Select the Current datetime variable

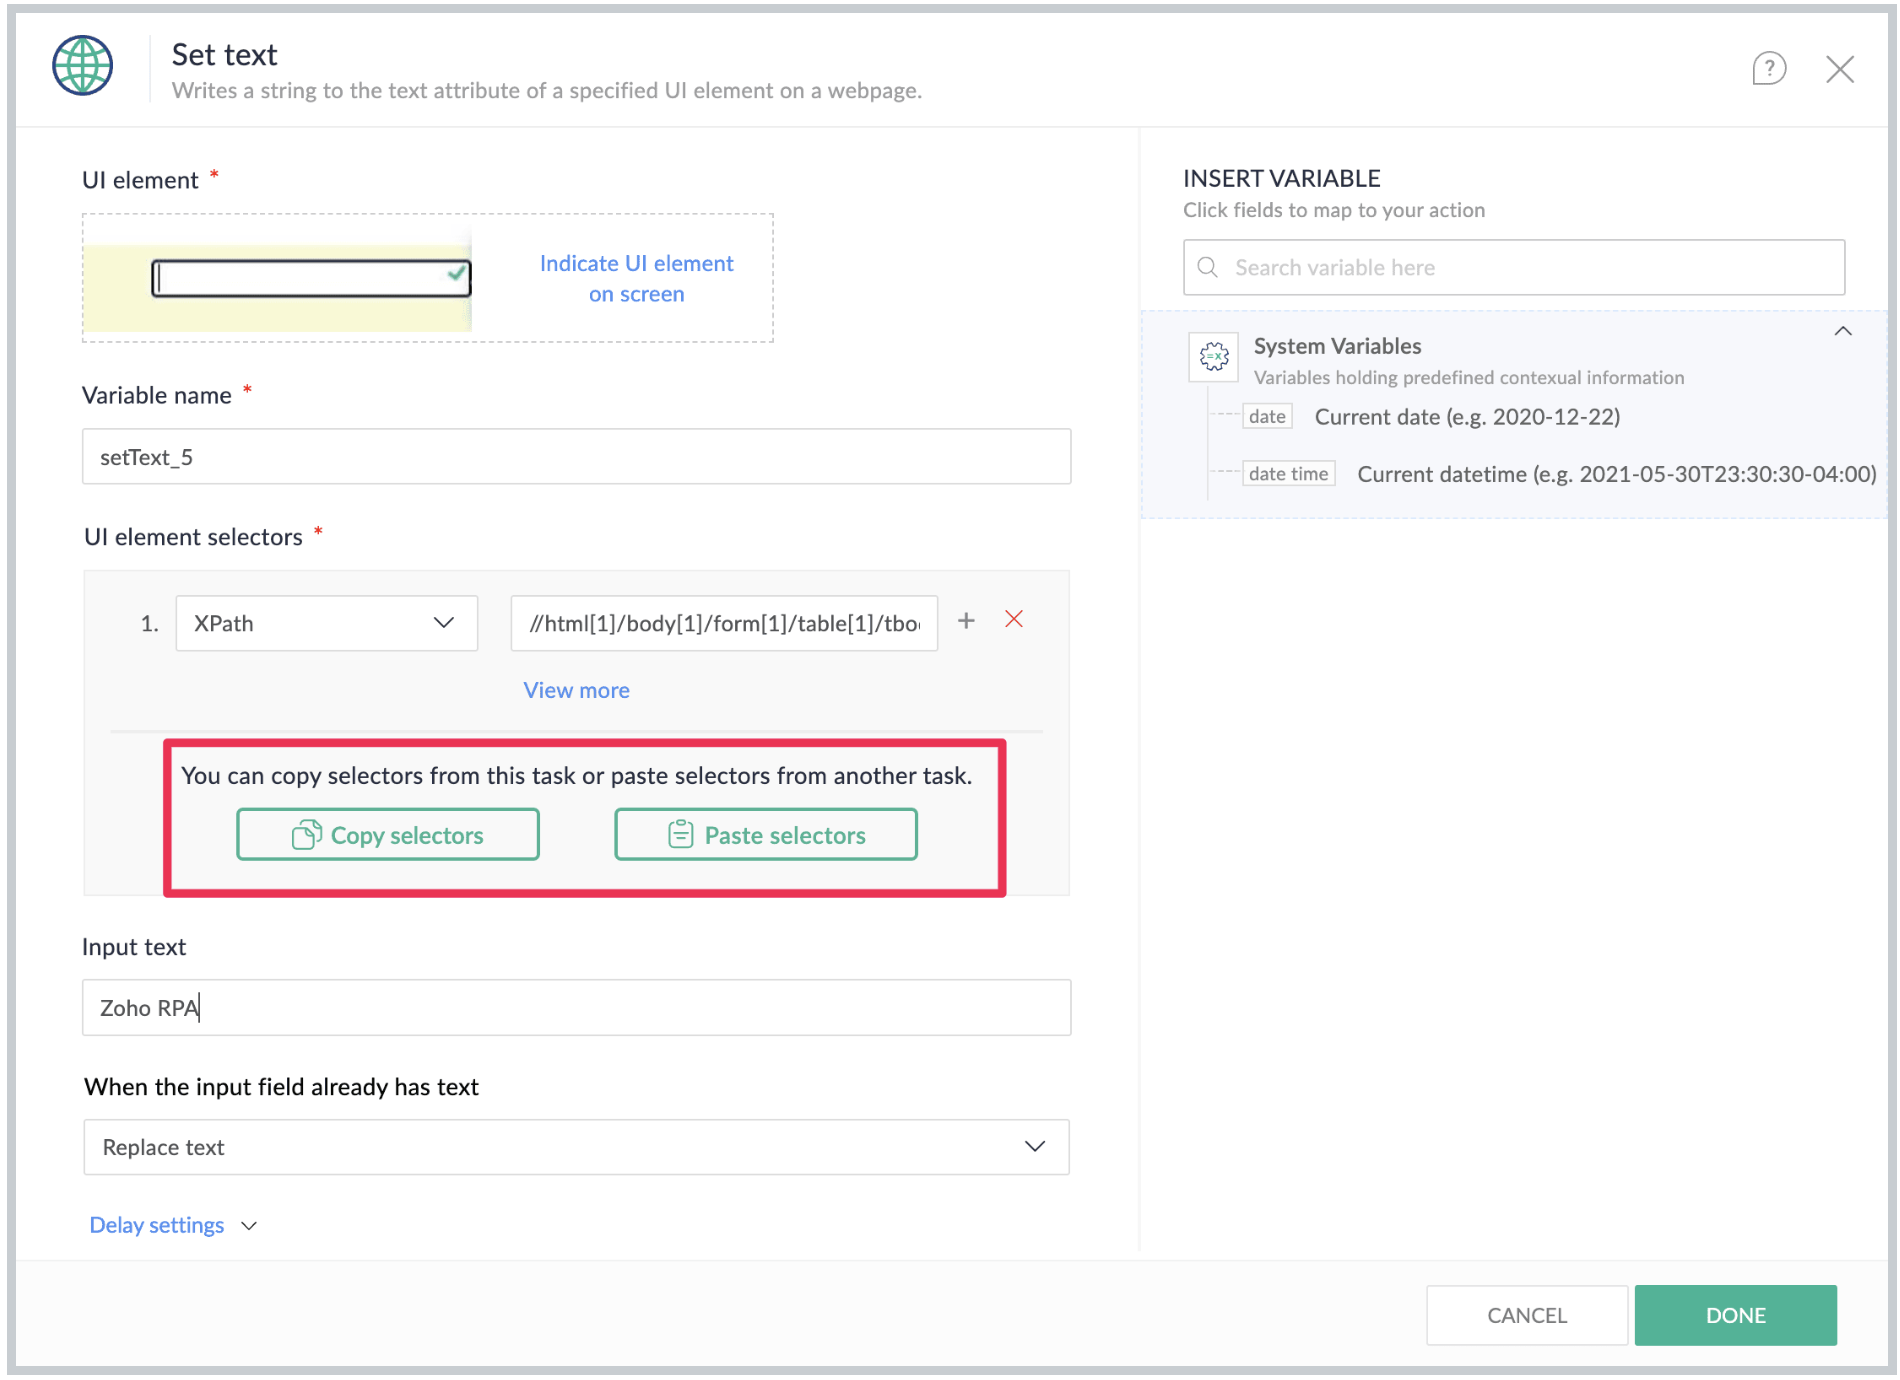1560,474
